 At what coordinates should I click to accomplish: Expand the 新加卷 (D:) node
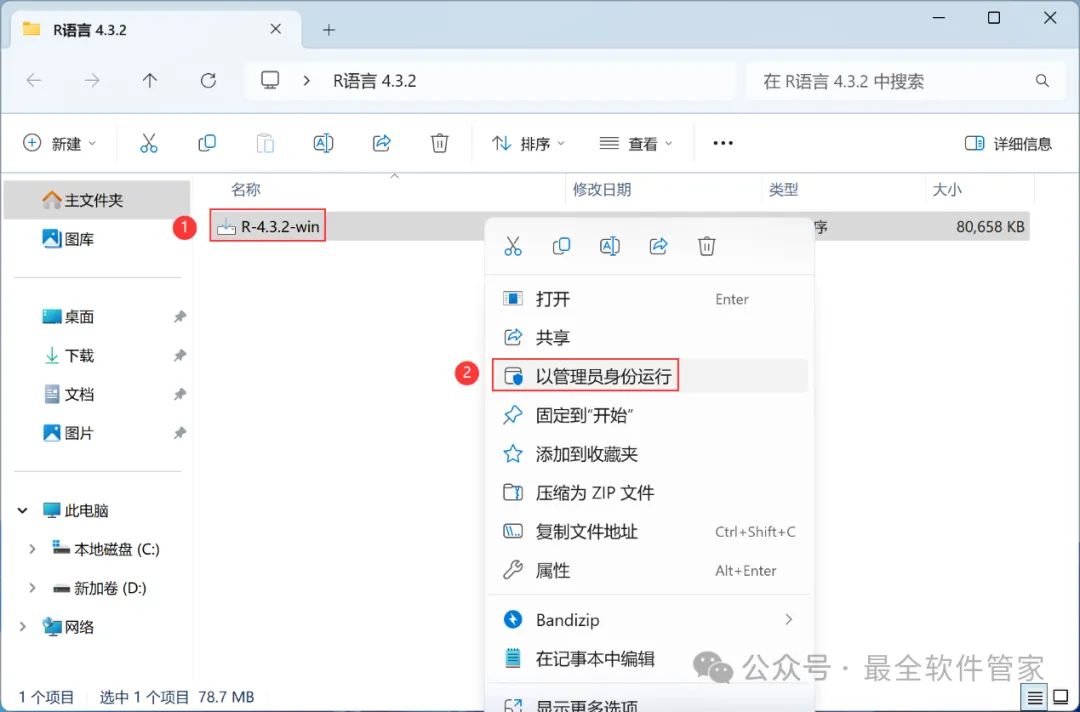[32, 588]
